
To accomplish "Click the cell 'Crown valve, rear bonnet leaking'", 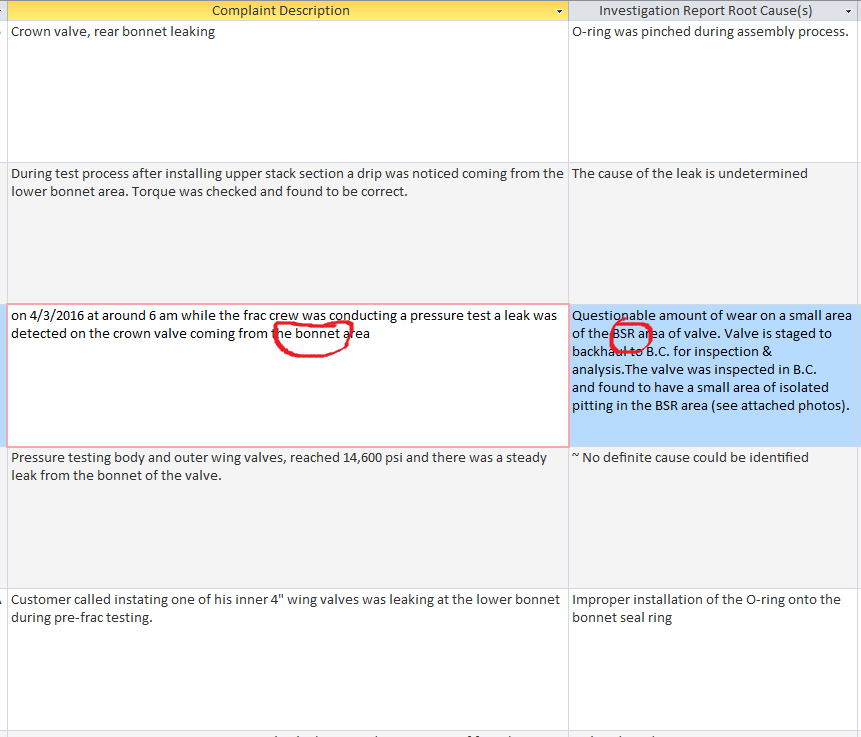I will [x=288, y=91].
